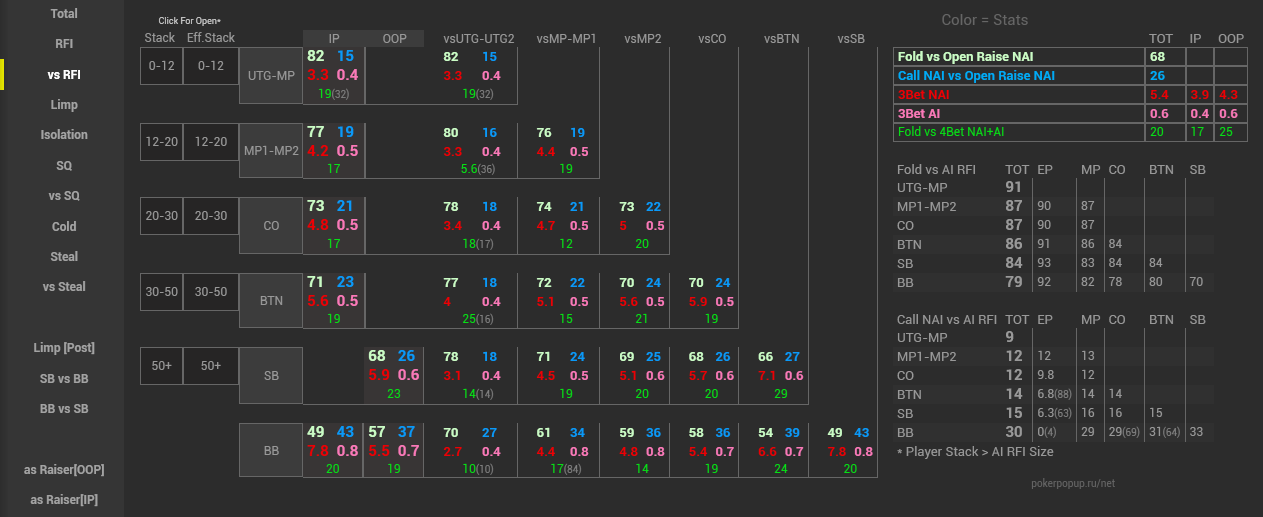Screen dimensions: 1263x517
Task: Open the Total stats tab
Action: pos(64,14)
